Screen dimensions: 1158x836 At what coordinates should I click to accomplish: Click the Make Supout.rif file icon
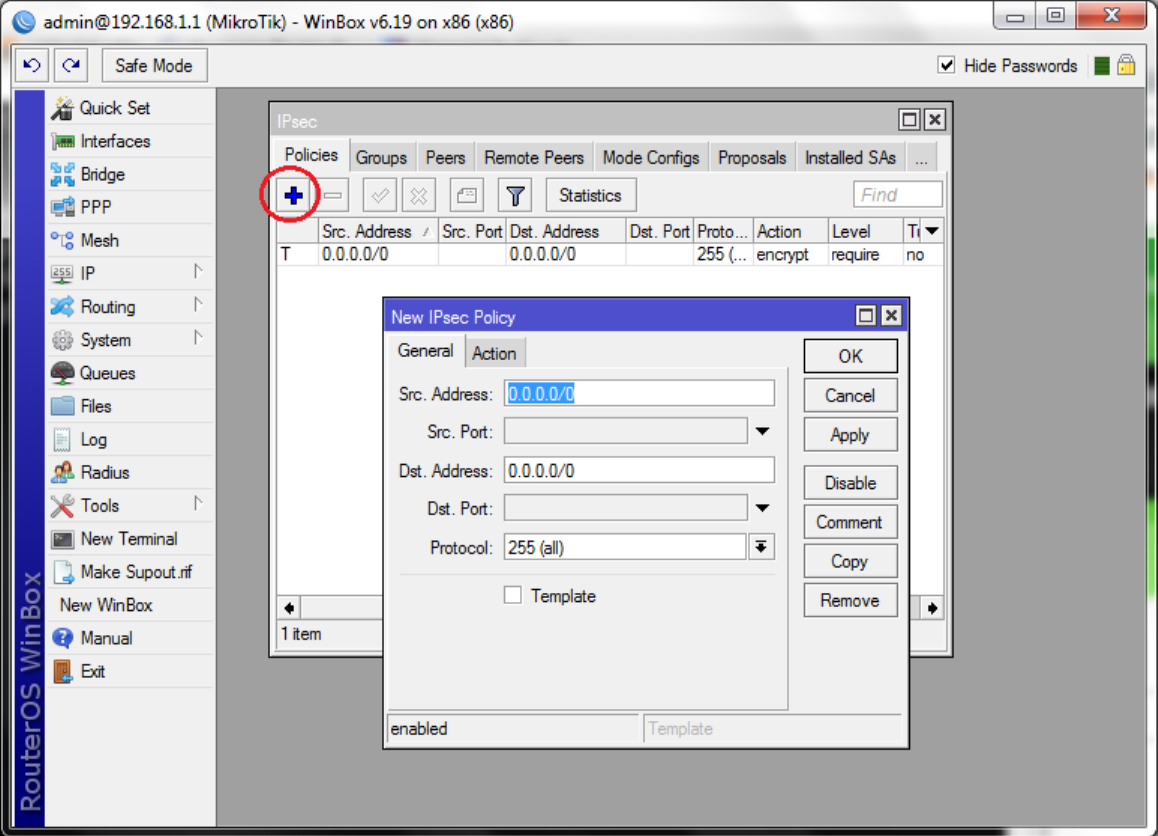point(63,572)
